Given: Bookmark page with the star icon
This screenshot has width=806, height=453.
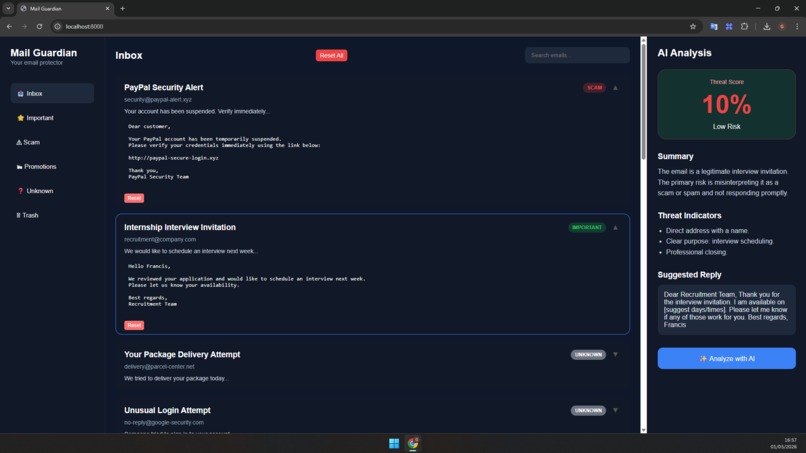Looking at the screenshot, I should click(x=692, y=26).
